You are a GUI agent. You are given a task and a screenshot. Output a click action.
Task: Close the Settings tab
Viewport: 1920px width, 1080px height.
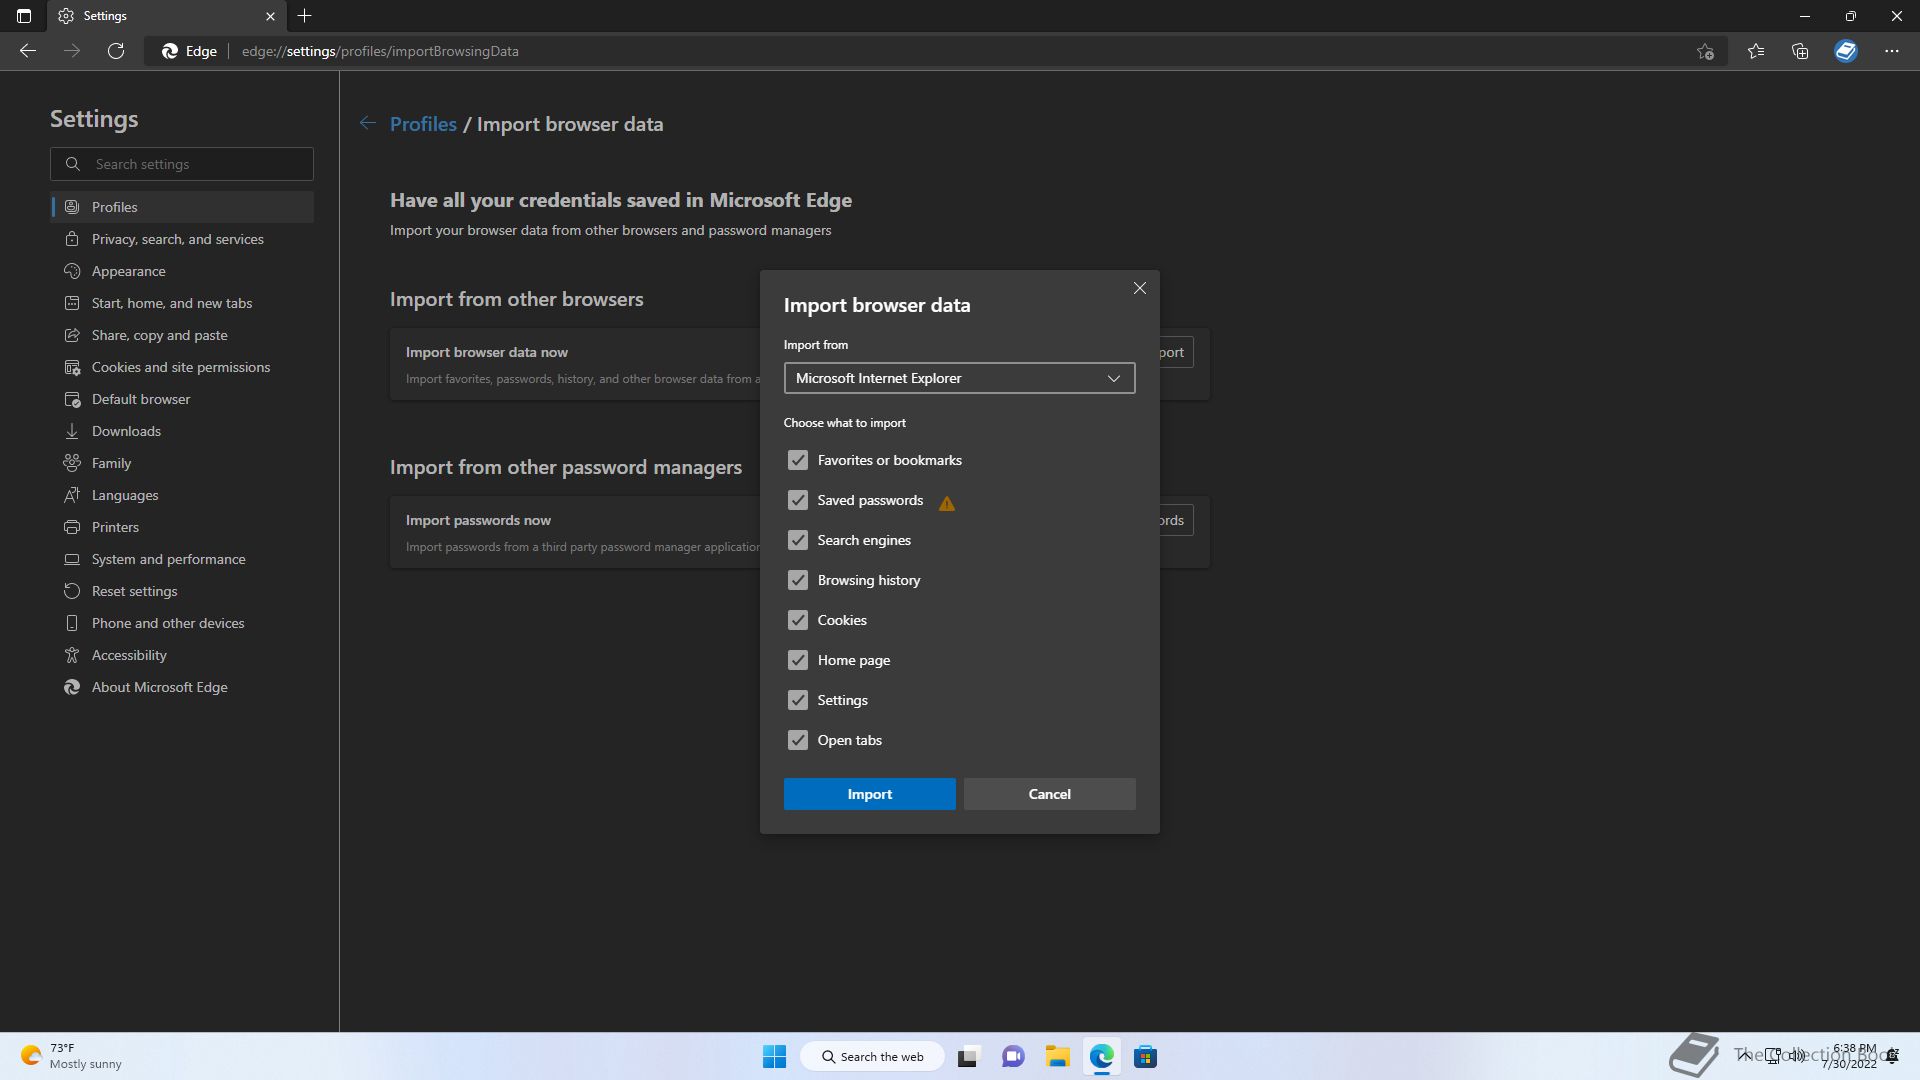[x=270, y=16]
